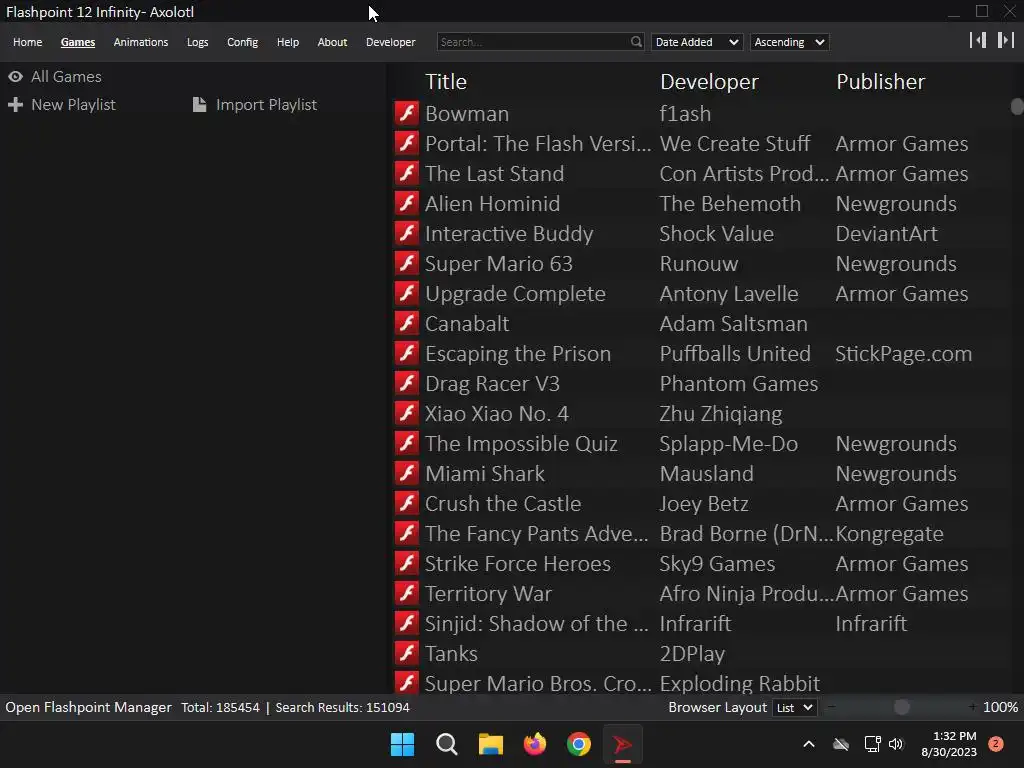The image size is (1024, 768).
Task: Click the Flash icon beside The Impossible Quiz
Action: pos(406,443)
